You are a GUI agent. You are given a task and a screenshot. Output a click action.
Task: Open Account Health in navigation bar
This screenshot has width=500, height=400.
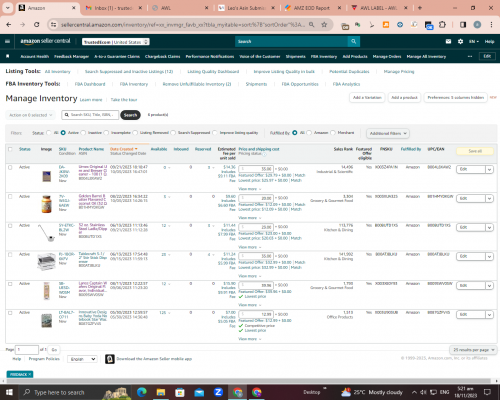(x=35, y=56)
